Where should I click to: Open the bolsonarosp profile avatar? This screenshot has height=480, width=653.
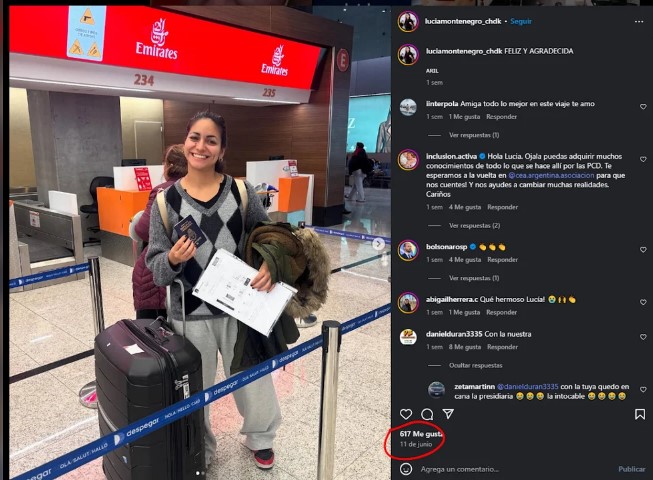[408, 251]
